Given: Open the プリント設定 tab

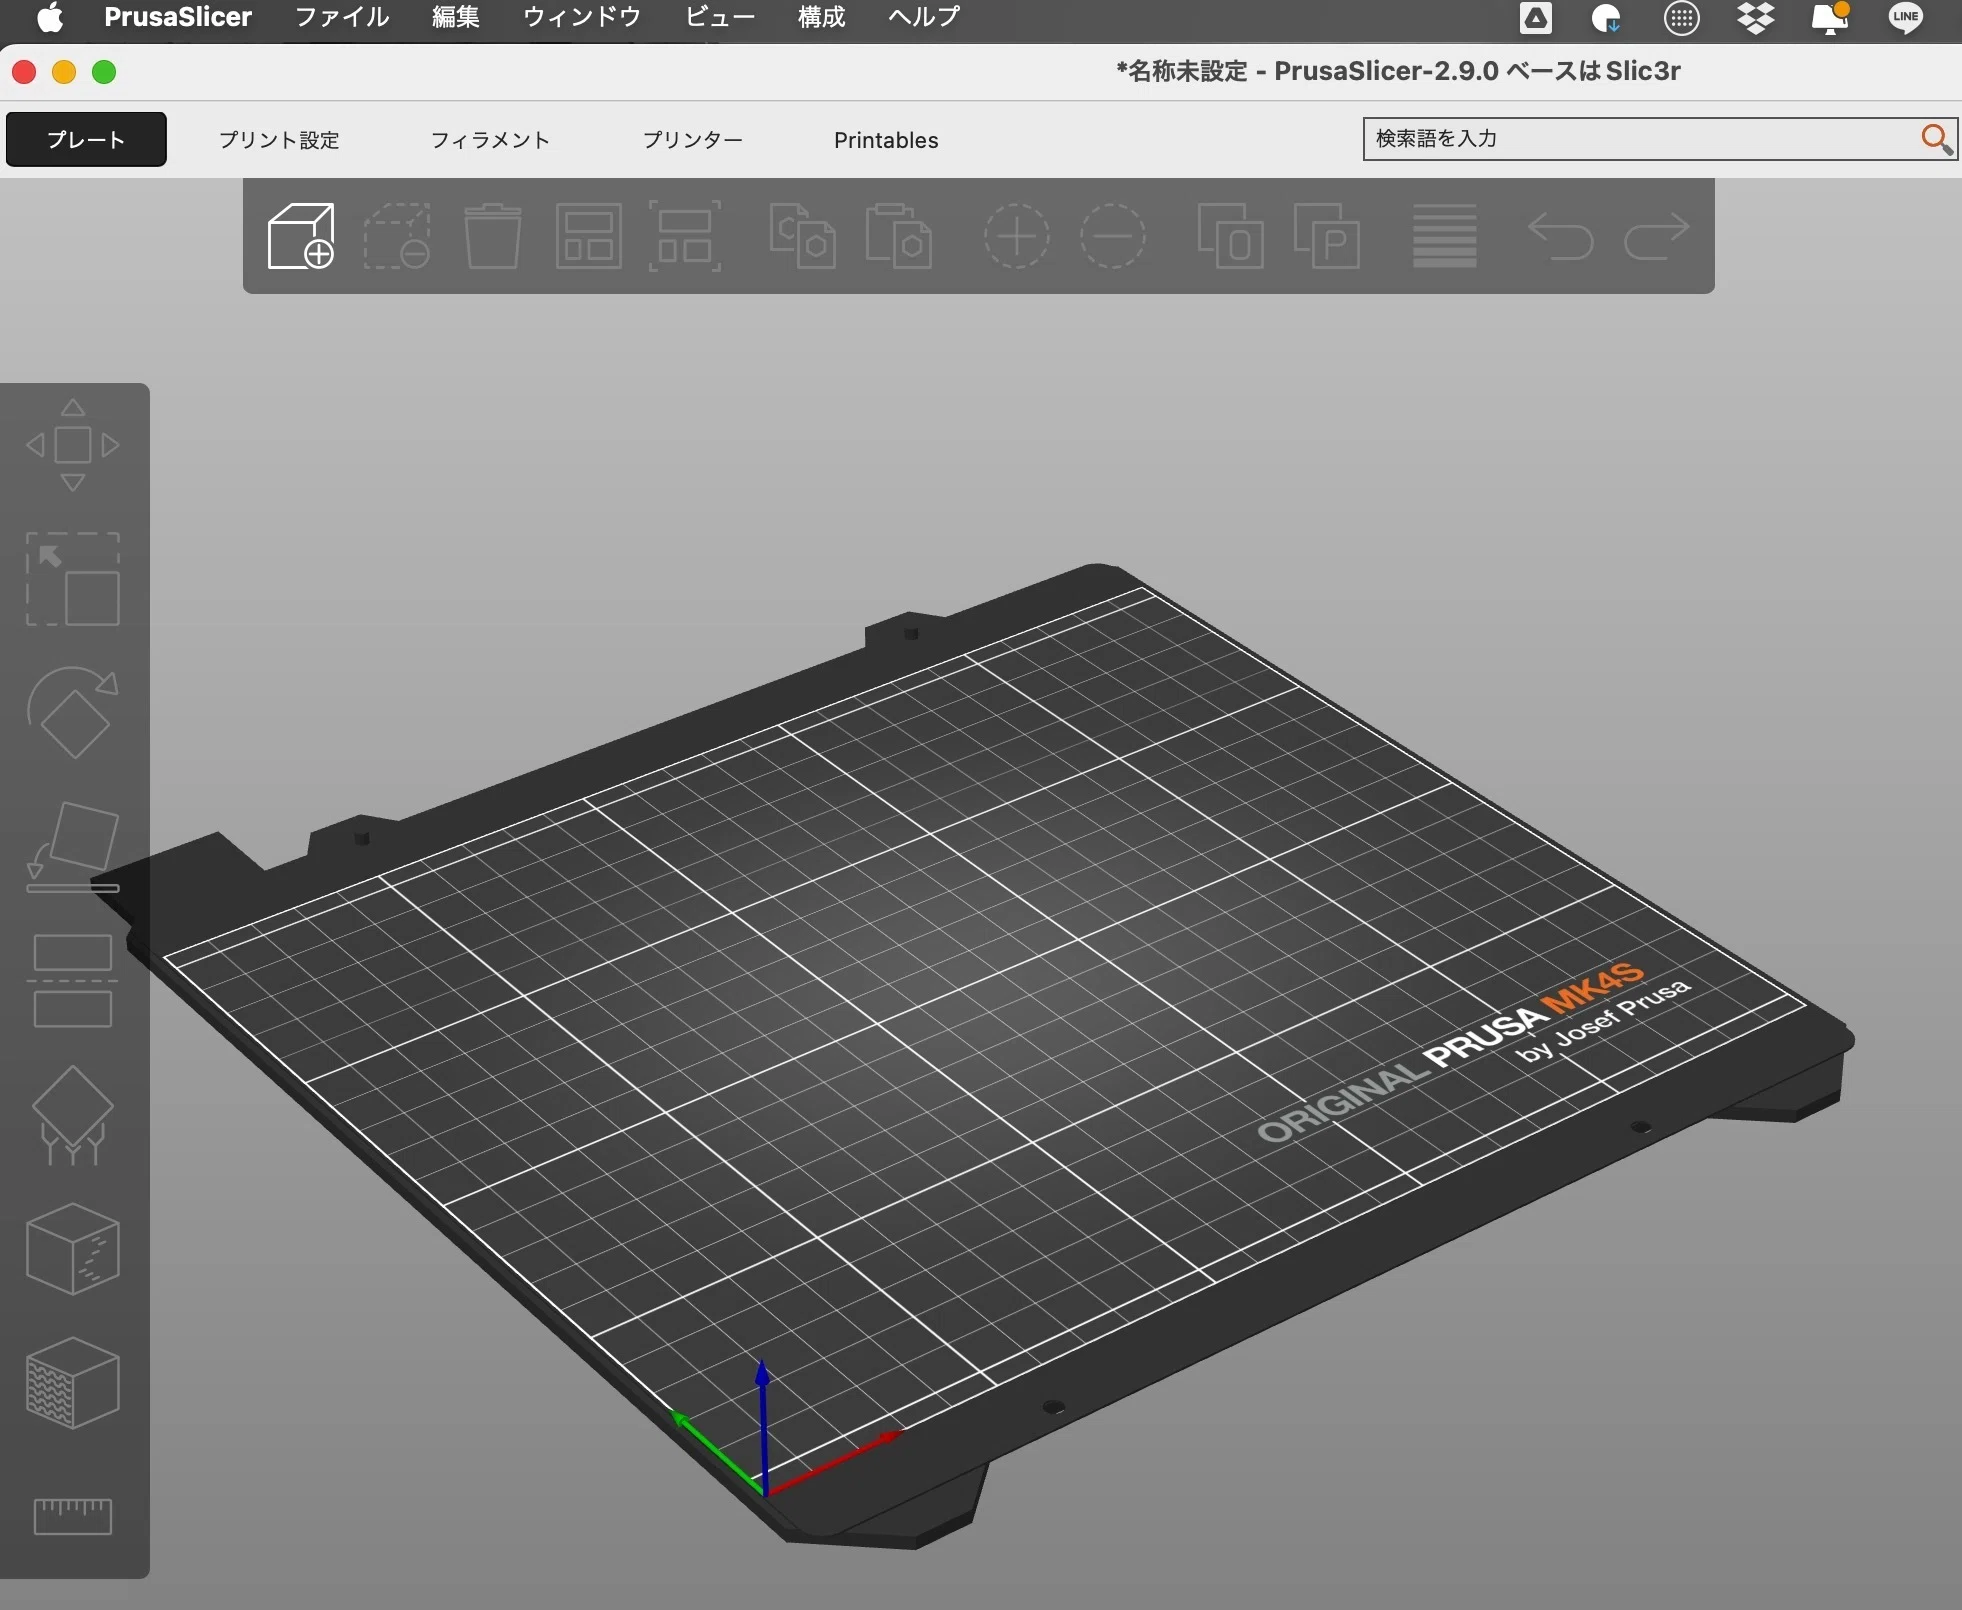Looking at the screenshot, I should pyautogui.click(x=279, y=140).
